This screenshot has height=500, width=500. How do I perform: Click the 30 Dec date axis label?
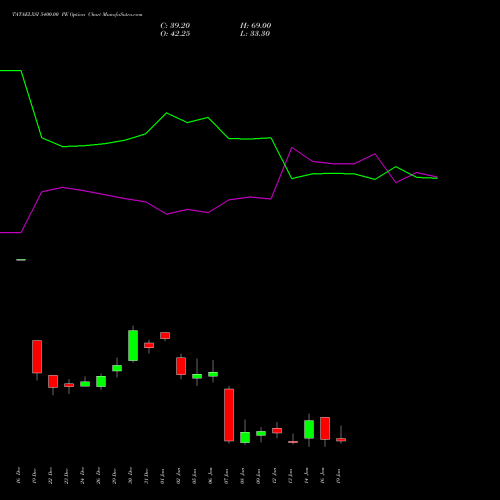(130, 476)
